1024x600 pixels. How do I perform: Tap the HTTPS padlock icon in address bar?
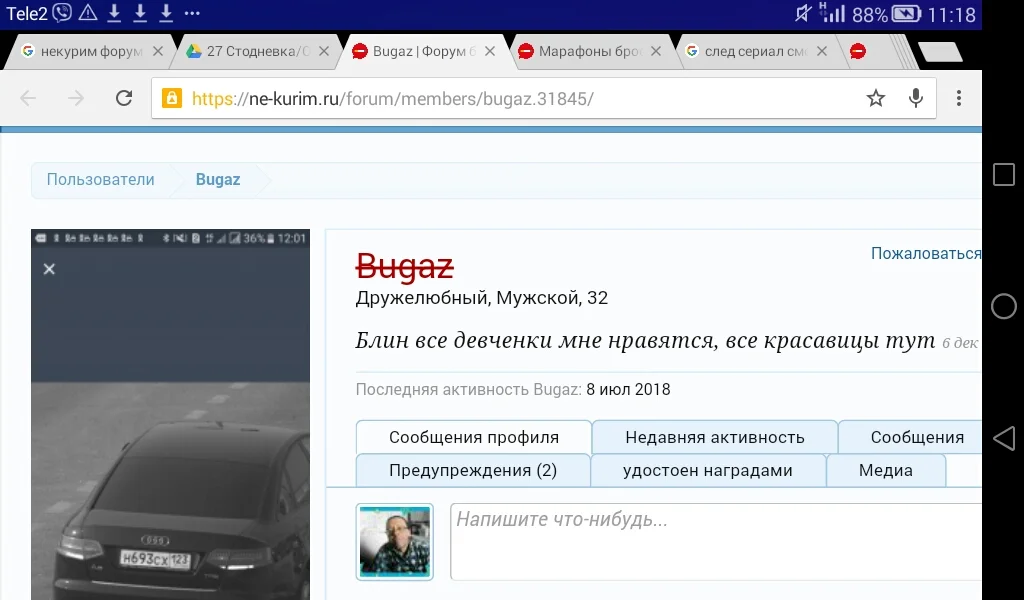coord(172,98)
